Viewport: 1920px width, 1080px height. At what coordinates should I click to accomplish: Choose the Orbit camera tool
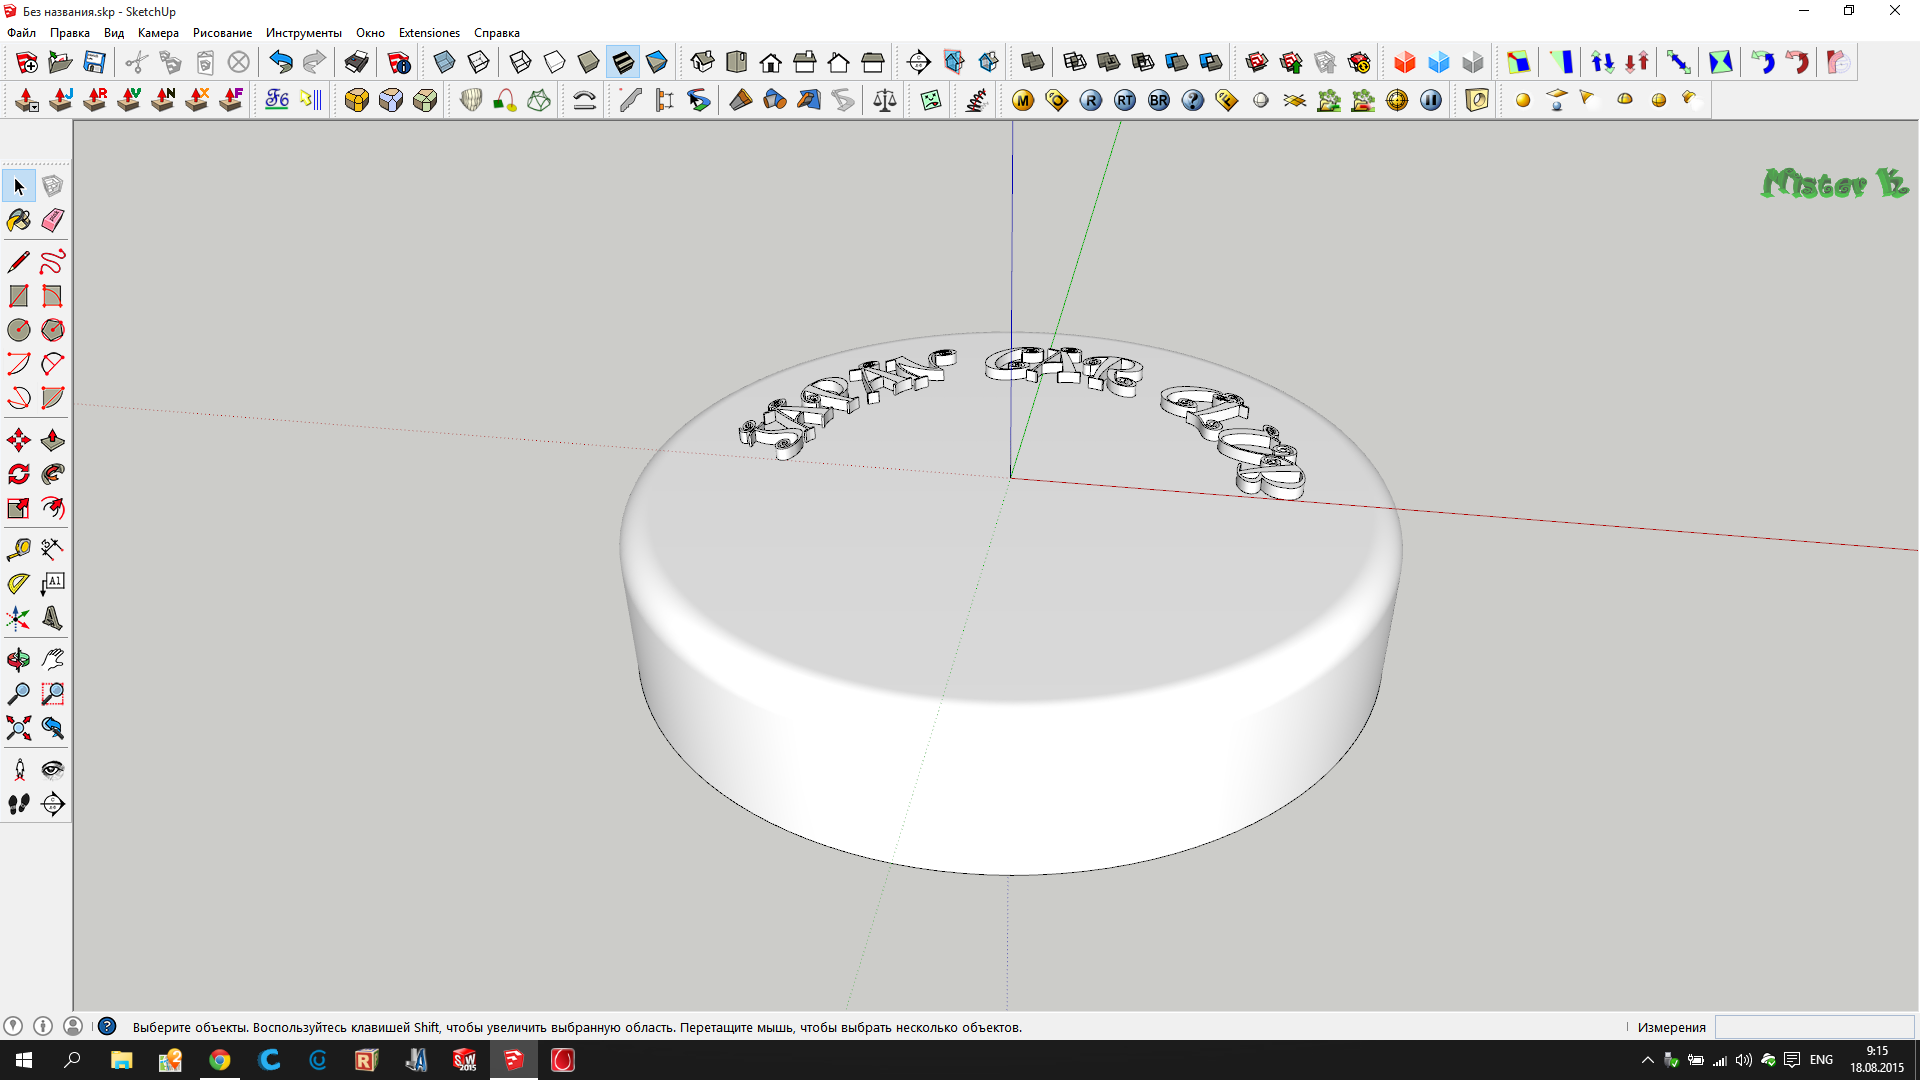19,660
